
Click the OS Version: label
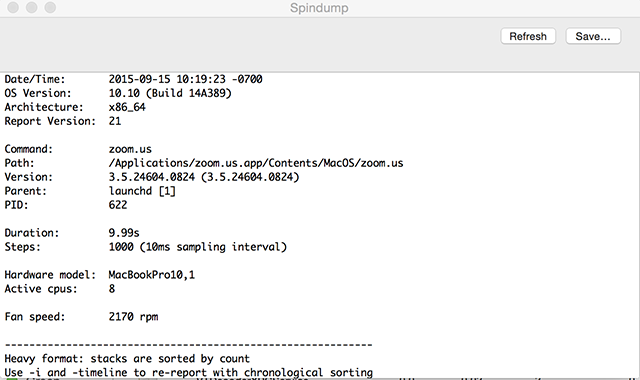pyautogui.click(x=38, y=93)
